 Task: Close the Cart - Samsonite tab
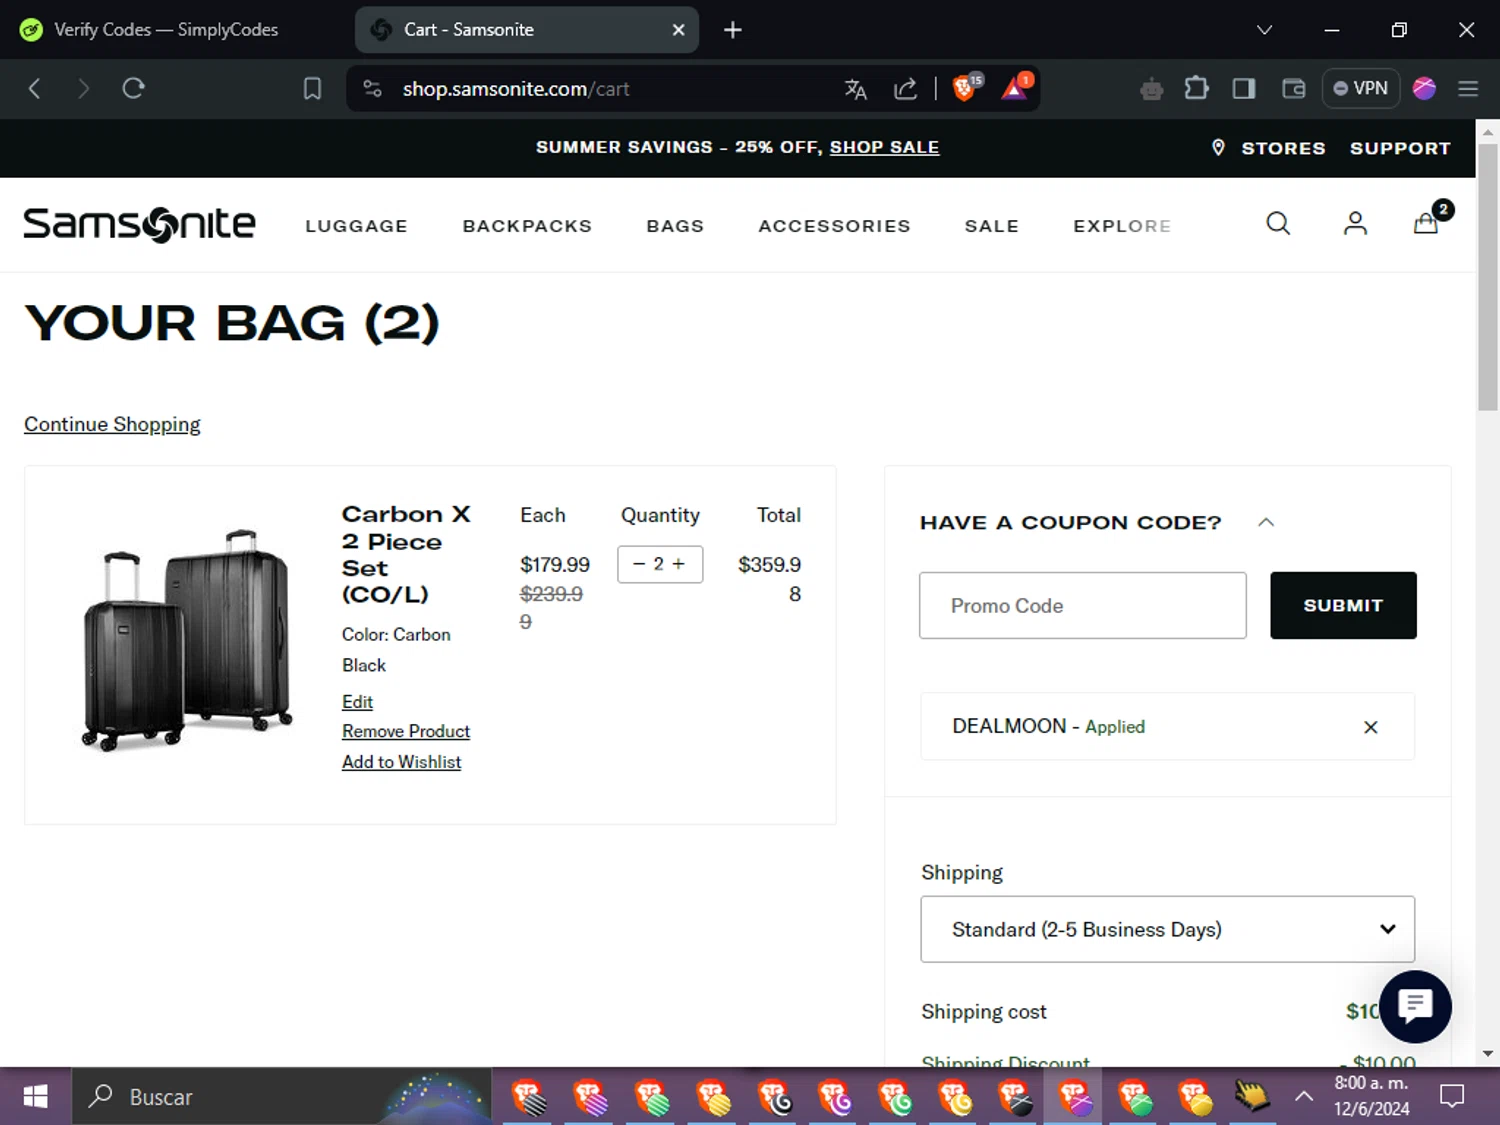coord(678,30)
